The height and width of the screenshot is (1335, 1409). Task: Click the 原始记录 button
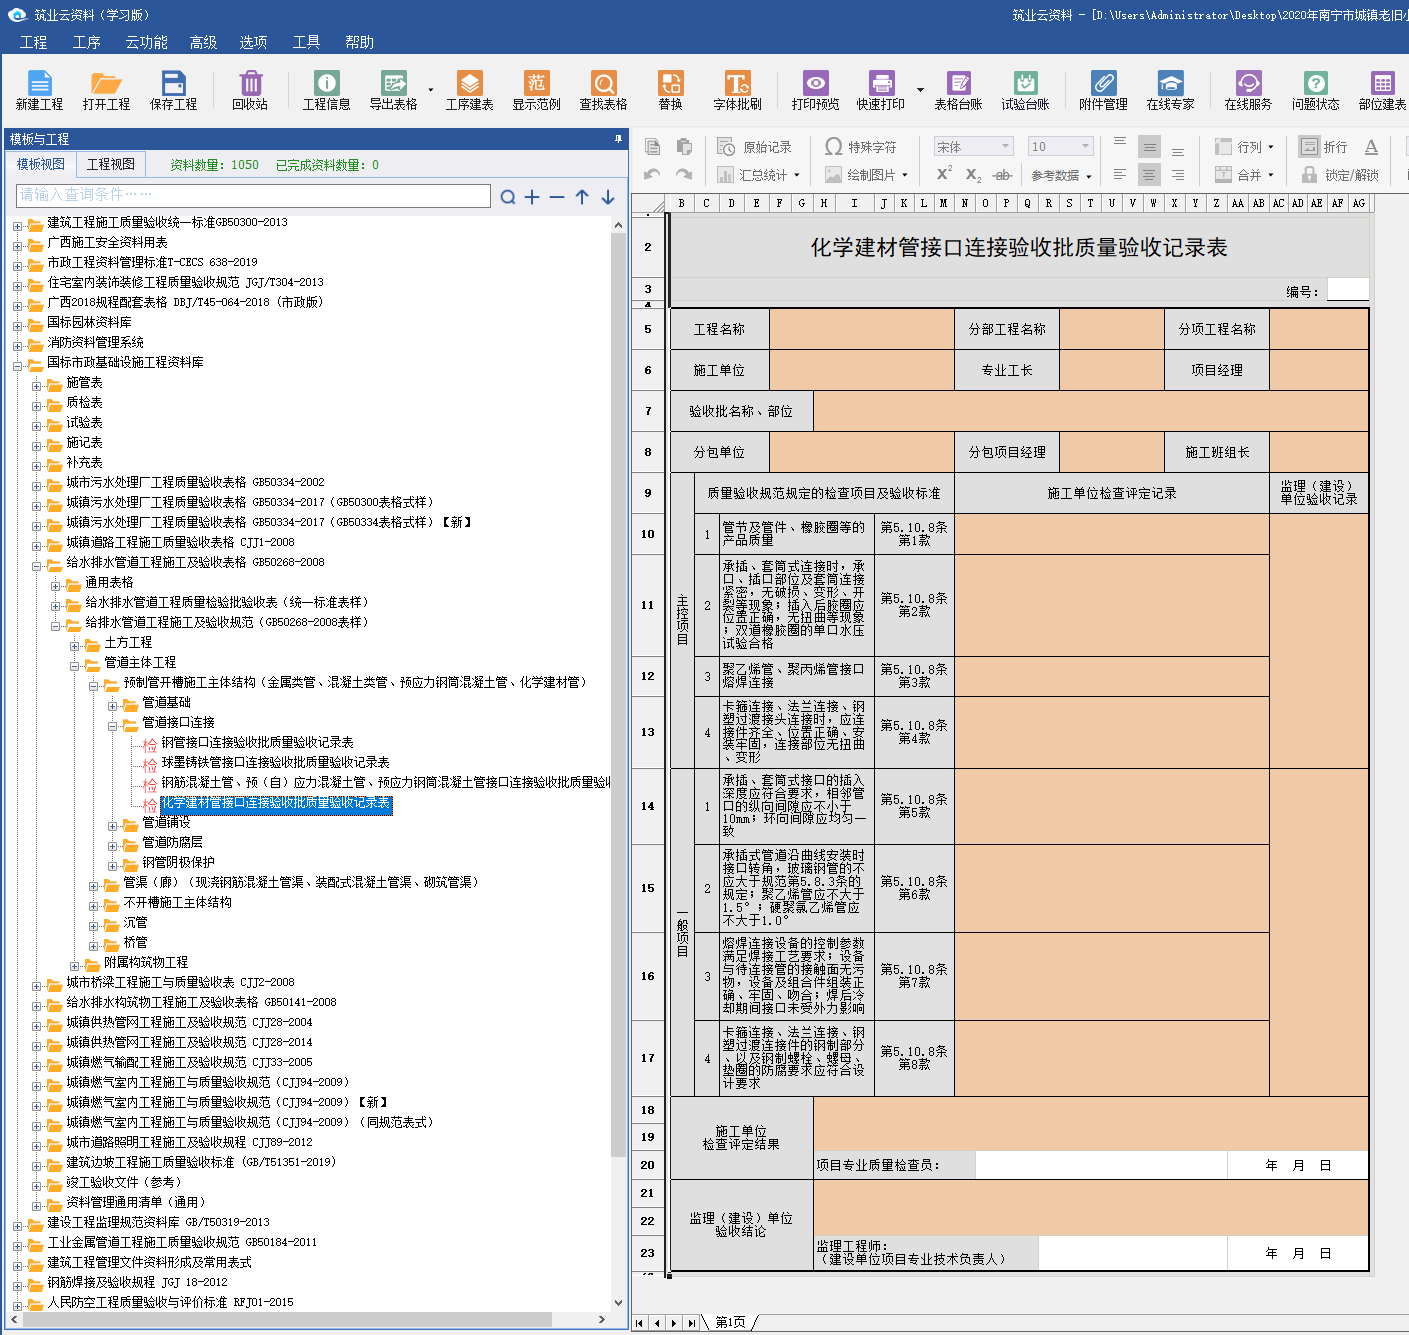point(755,147)
